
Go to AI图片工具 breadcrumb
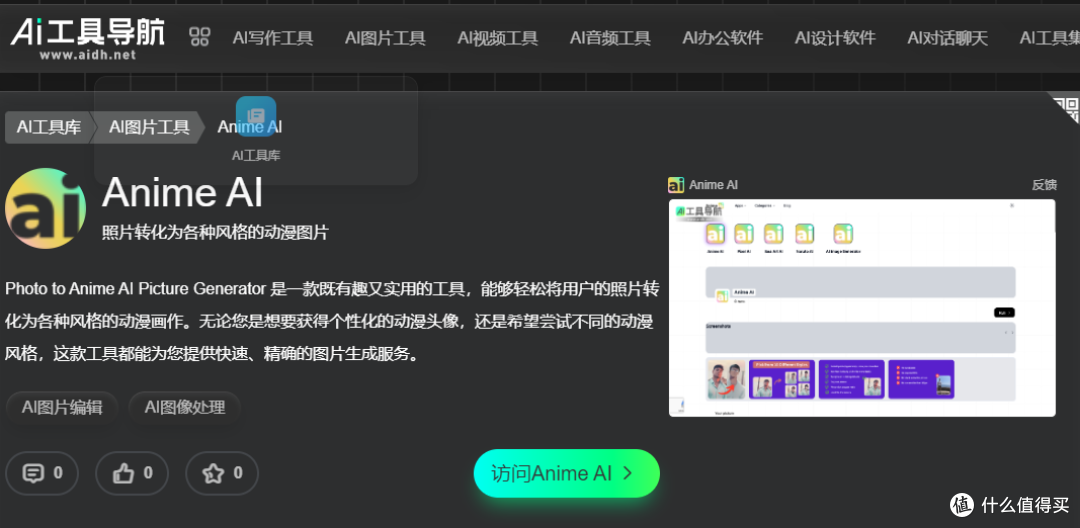coord(149,127)
